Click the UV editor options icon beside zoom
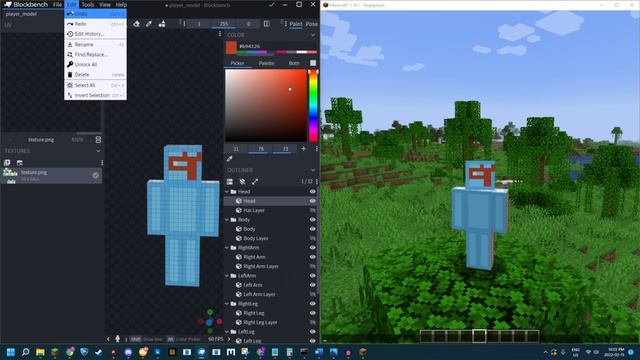Viewport: 640px width, 360px height. coord(98,140)
